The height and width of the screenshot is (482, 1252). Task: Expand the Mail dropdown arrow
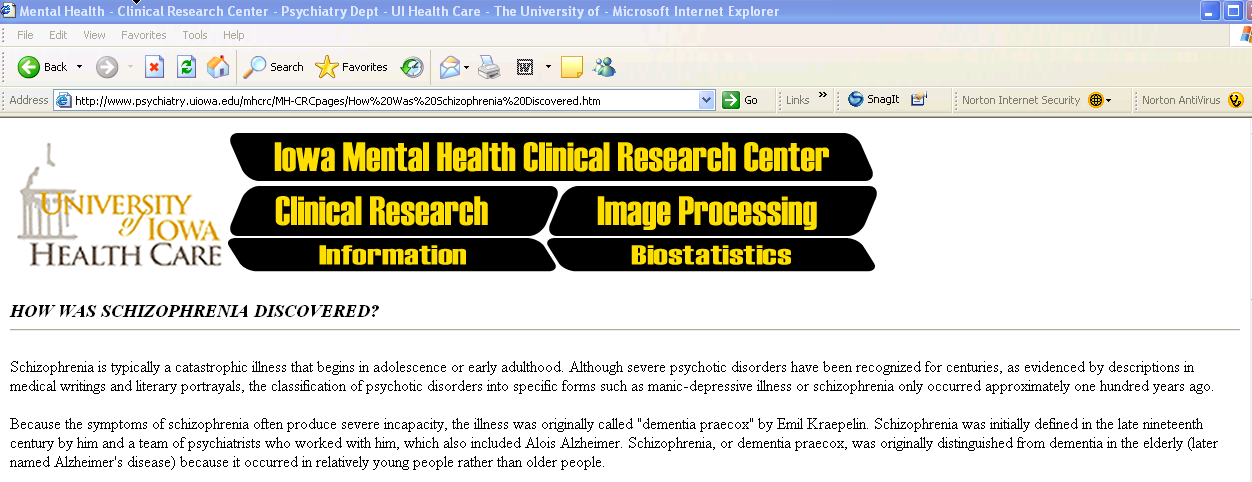click(467, 67)
